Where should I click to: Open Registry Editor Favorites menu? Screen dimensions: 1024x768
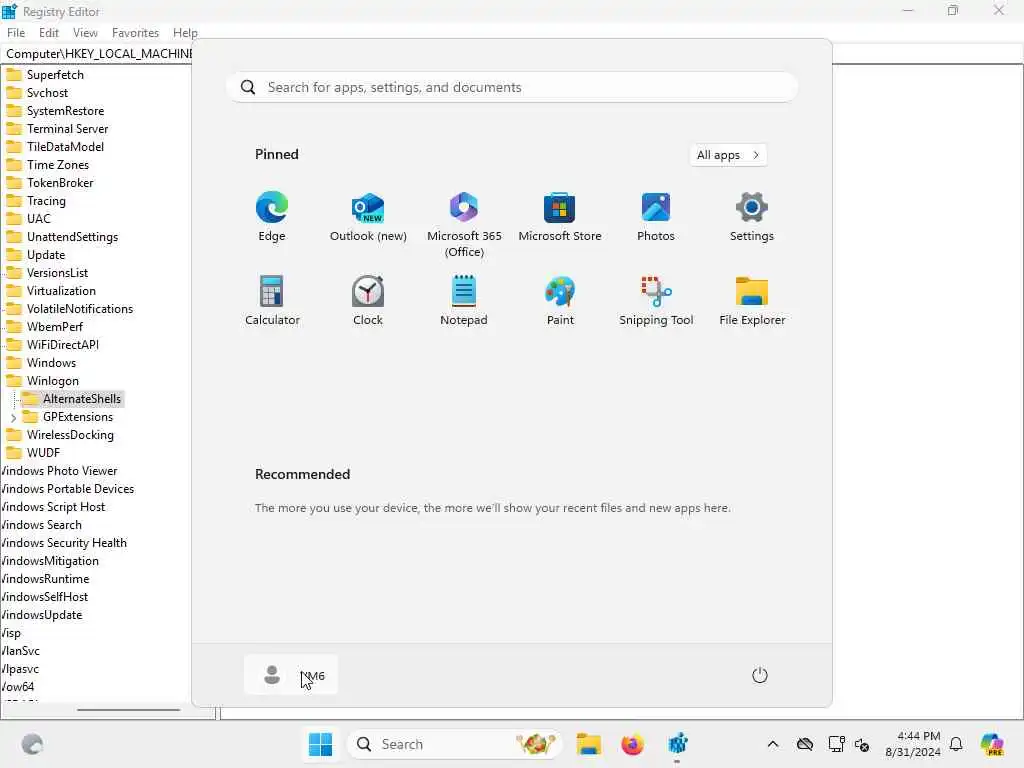135,33
